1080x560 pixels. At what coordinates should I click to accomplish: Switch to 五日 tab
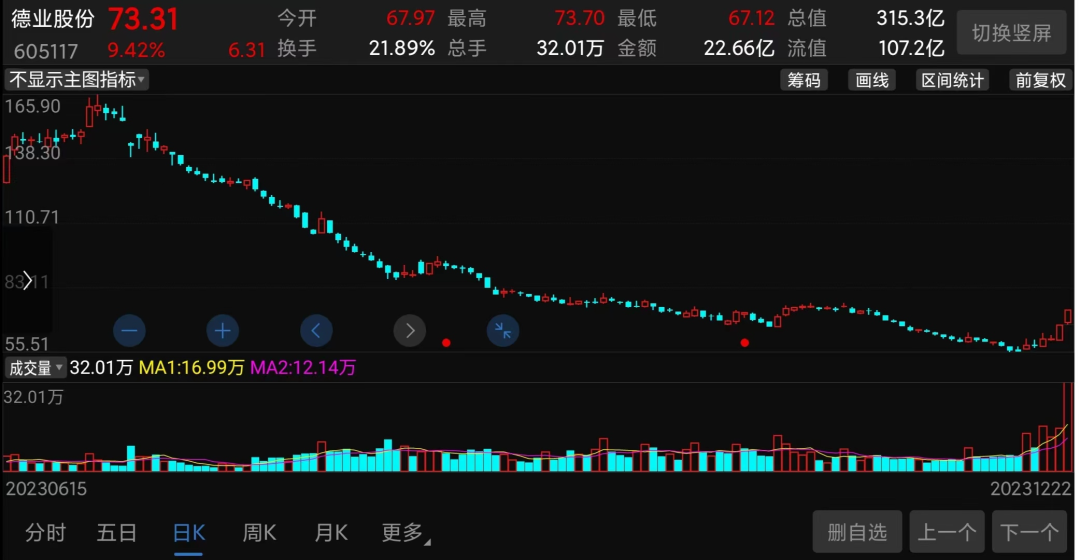coord(116,532)
